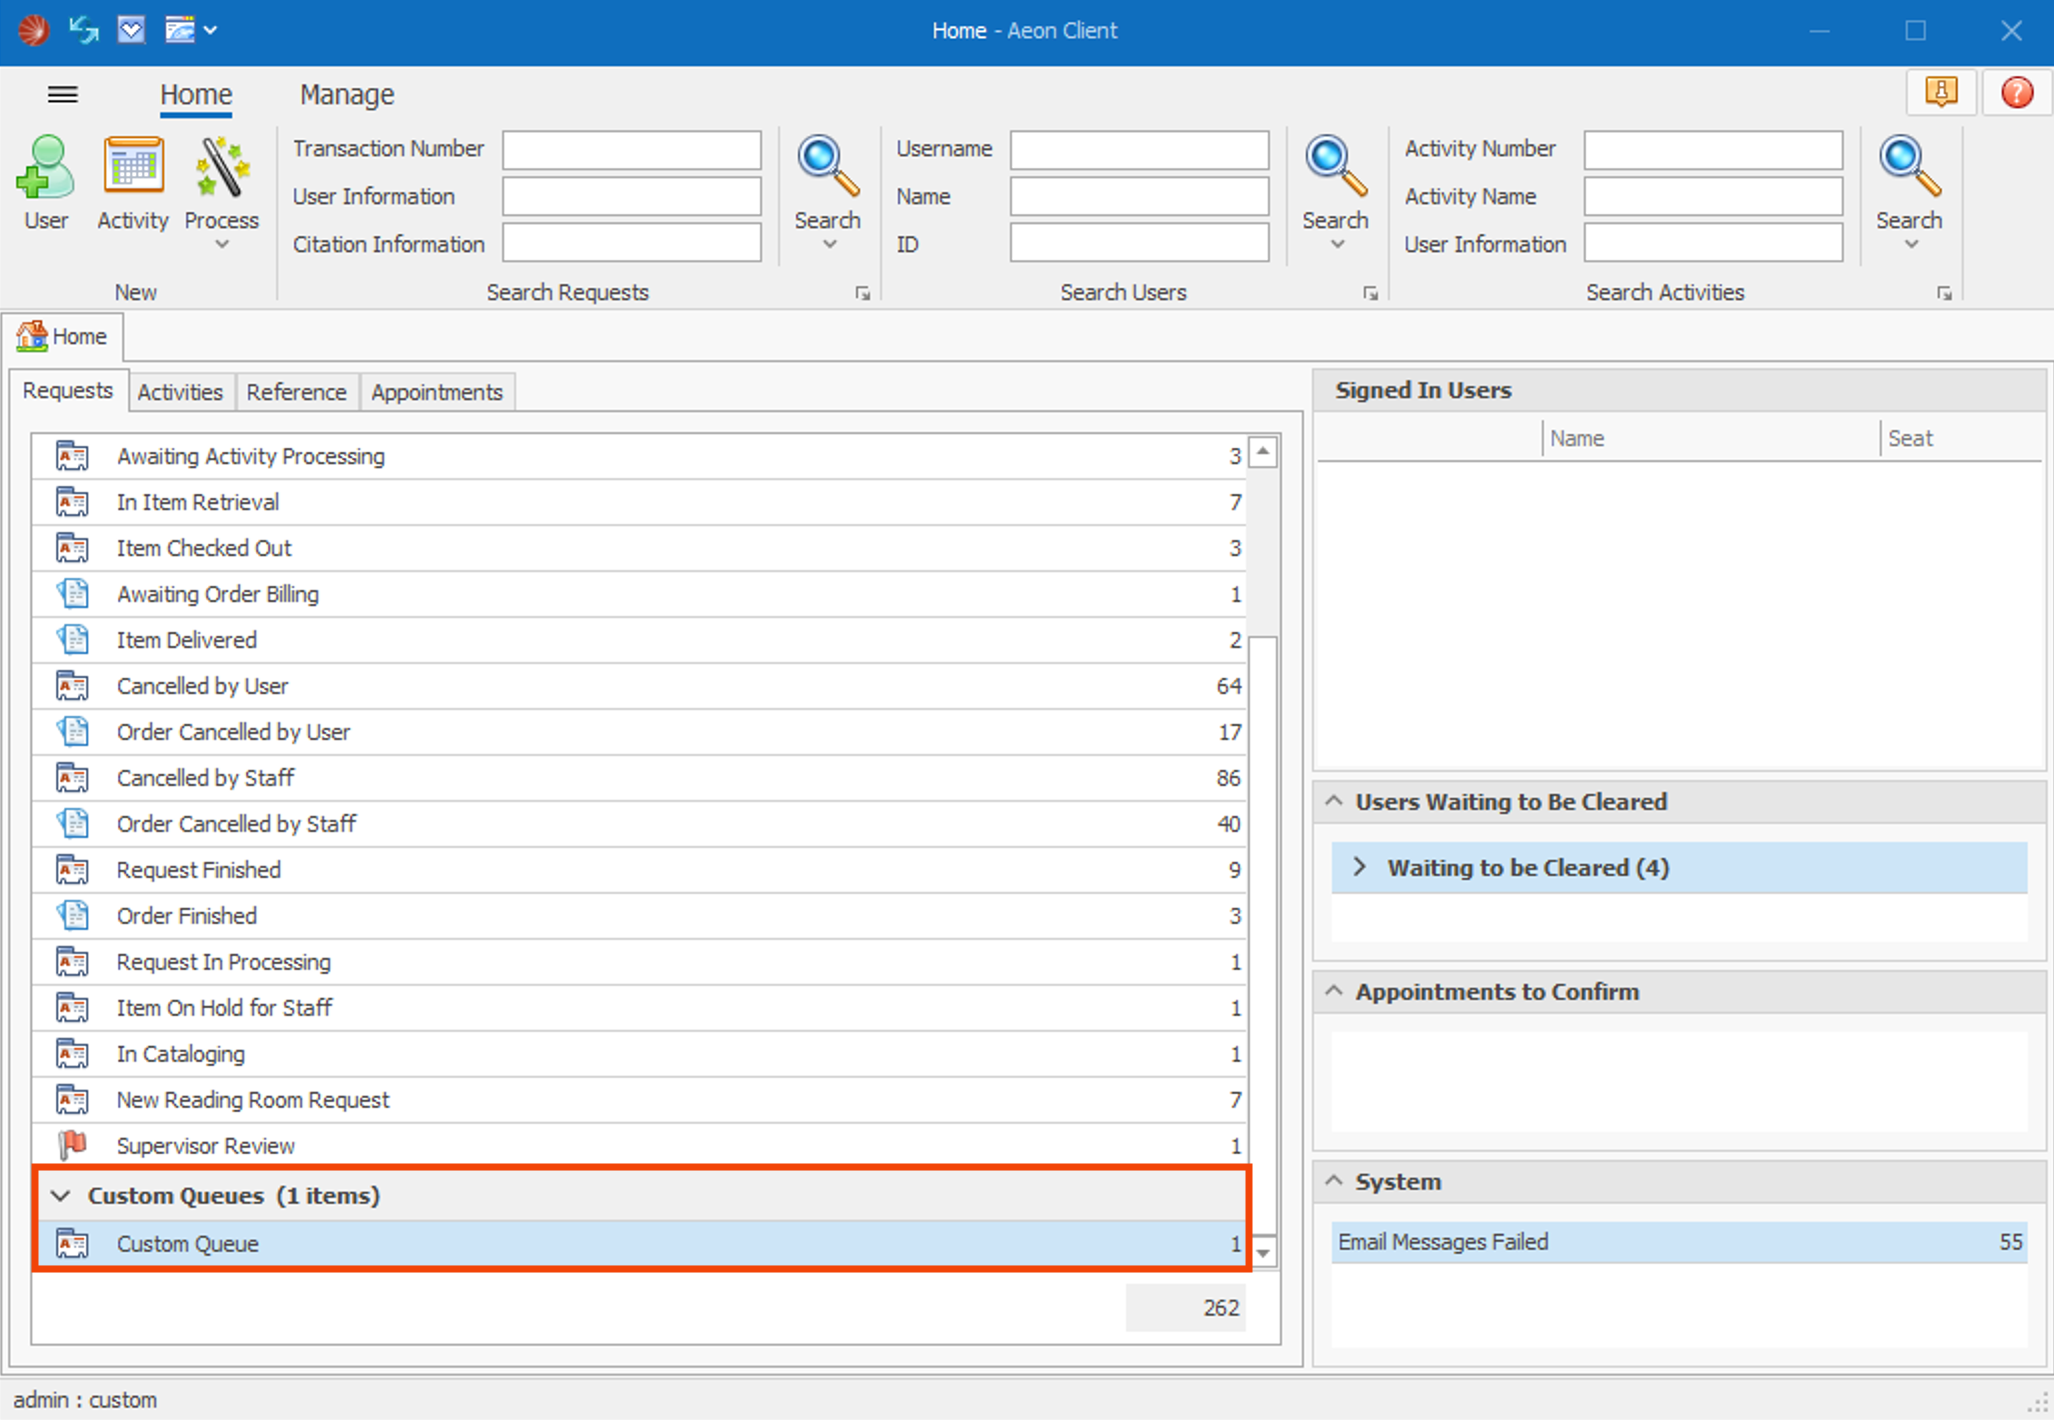Screen dimensions: 2054x1420
Task: Switch to the Manage ribbon tab
Action: (x=346, y=94)
